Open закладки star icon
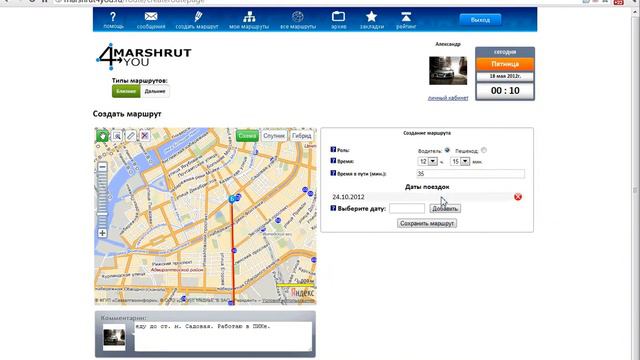The image size is (640, 360). tap(371, 16)
